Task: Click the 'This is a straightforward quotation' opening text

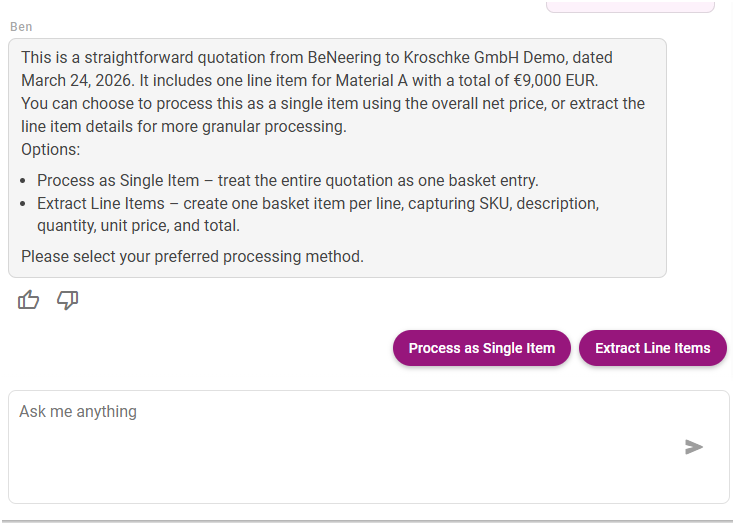Action: 150,58
